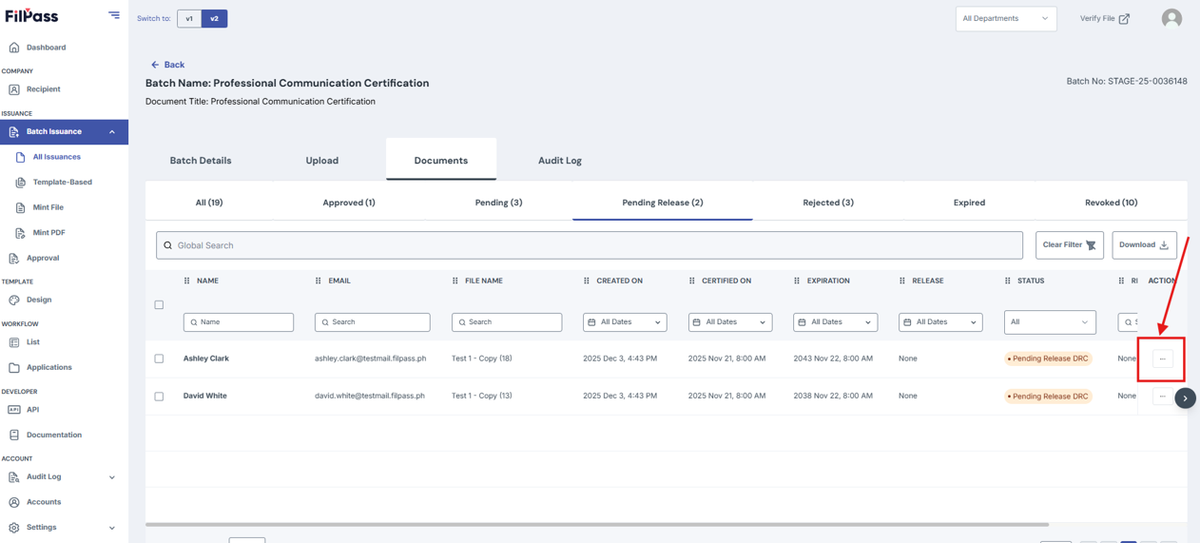1200x543 pixels.
Task: Open Dashboard via home icon
Action: pos(14,47)
